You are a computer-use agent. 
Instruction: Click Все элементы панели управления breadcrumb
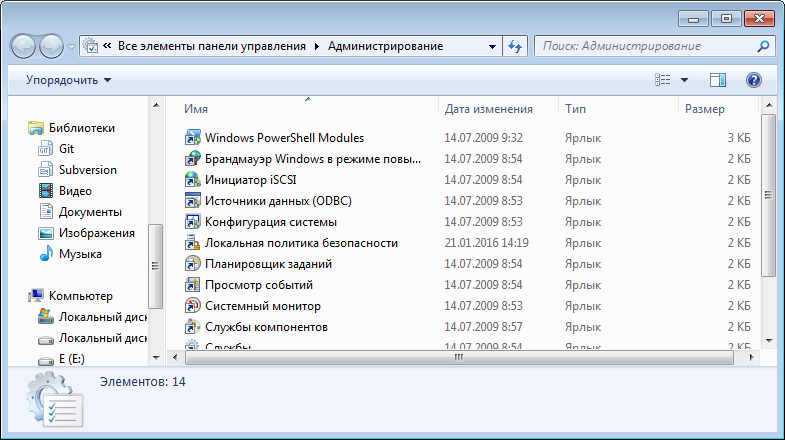[211, 46]
